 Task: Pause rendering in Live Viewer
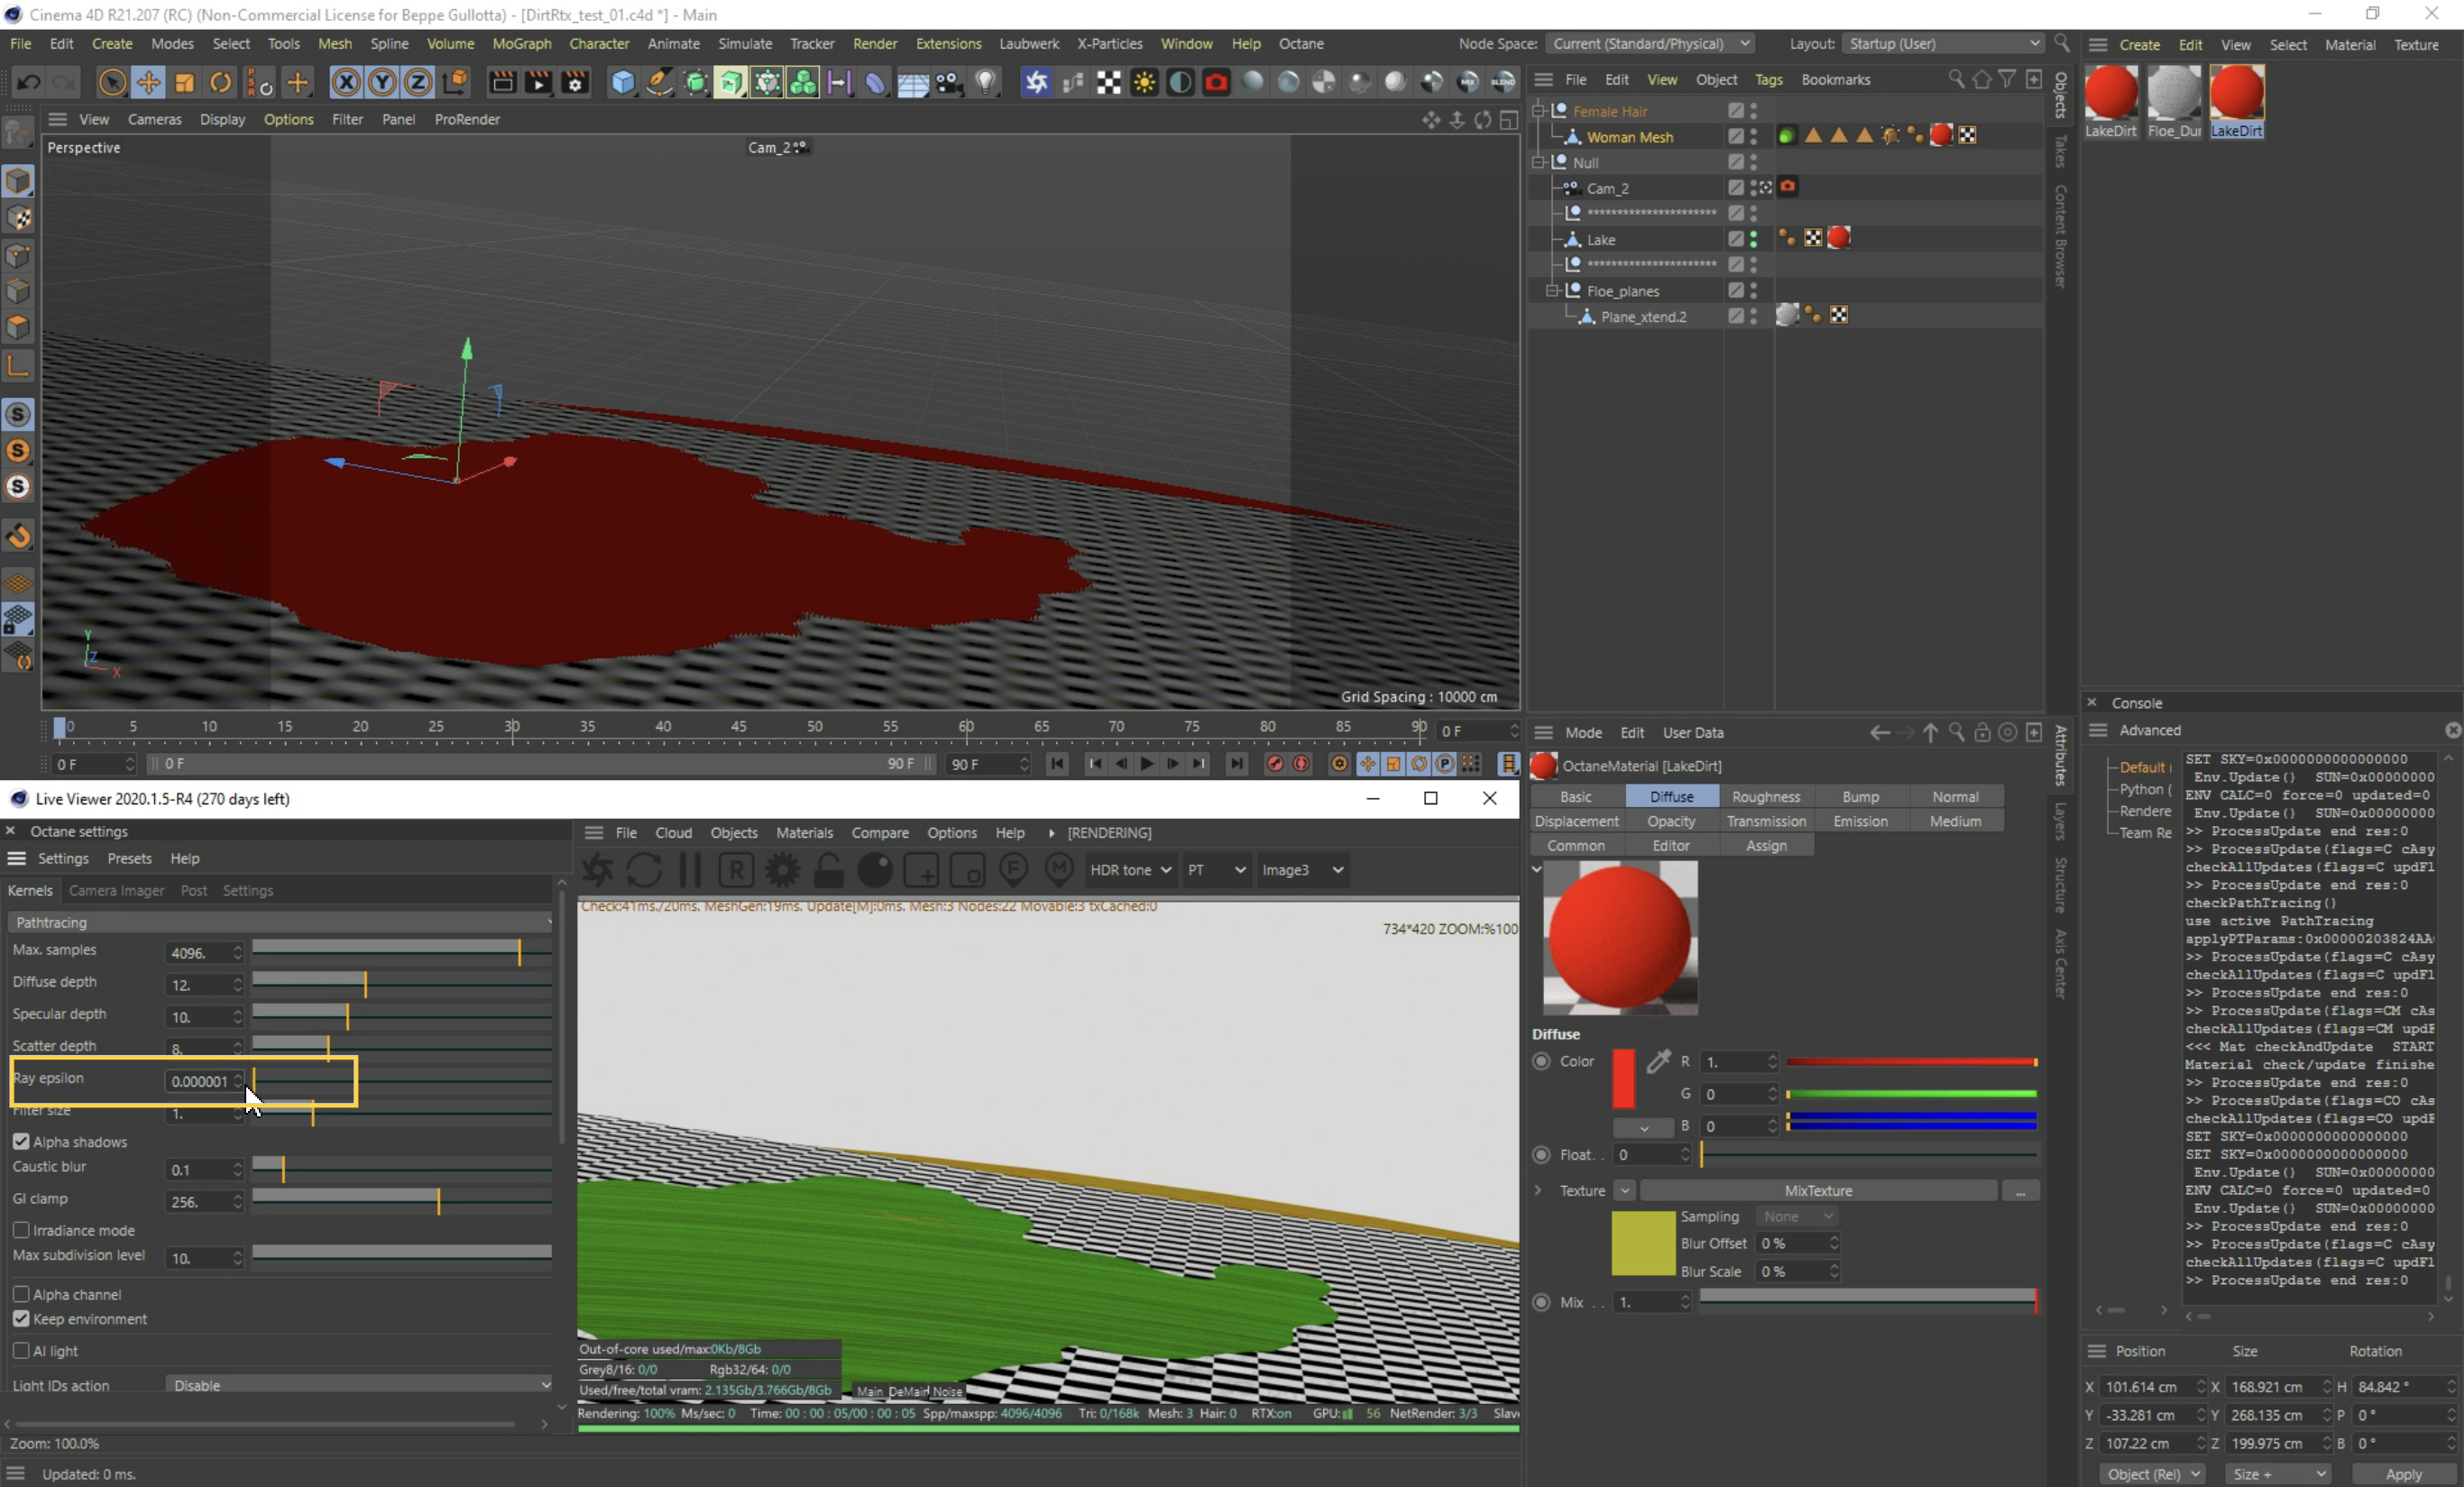(x=690, y=870)
